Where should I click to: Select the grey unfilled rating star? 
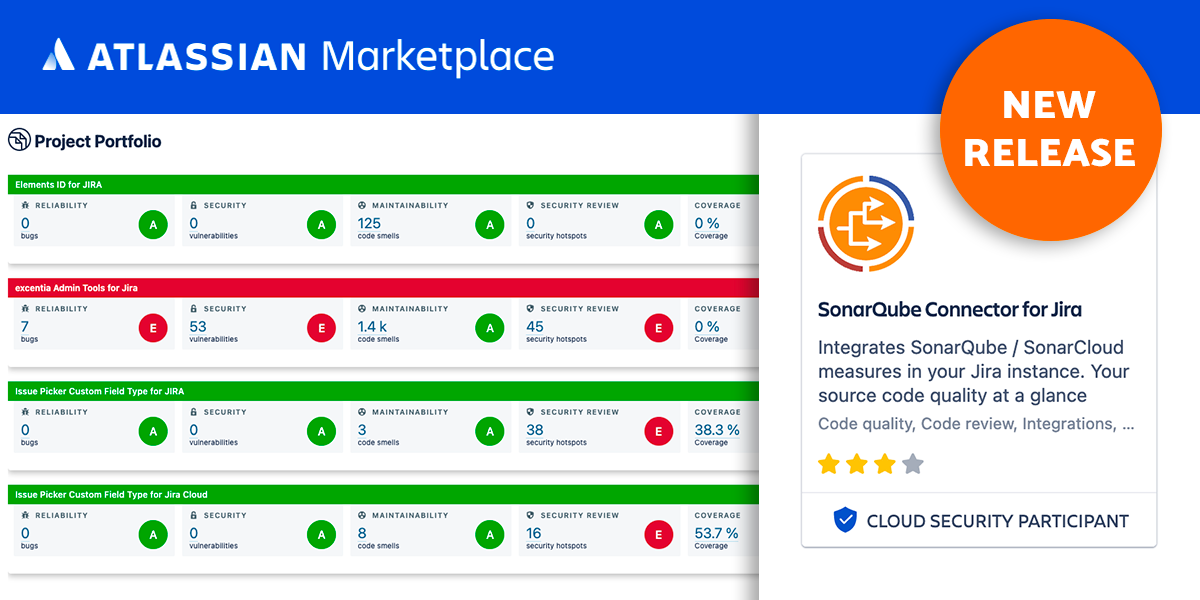coord(912,464)
